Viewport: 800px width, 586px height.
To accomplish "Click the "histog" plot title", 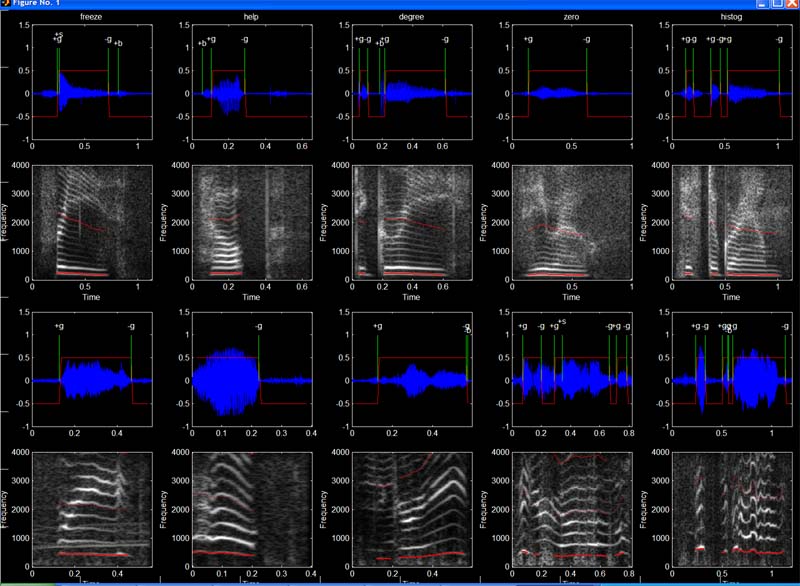I will [x=730, y=17].
